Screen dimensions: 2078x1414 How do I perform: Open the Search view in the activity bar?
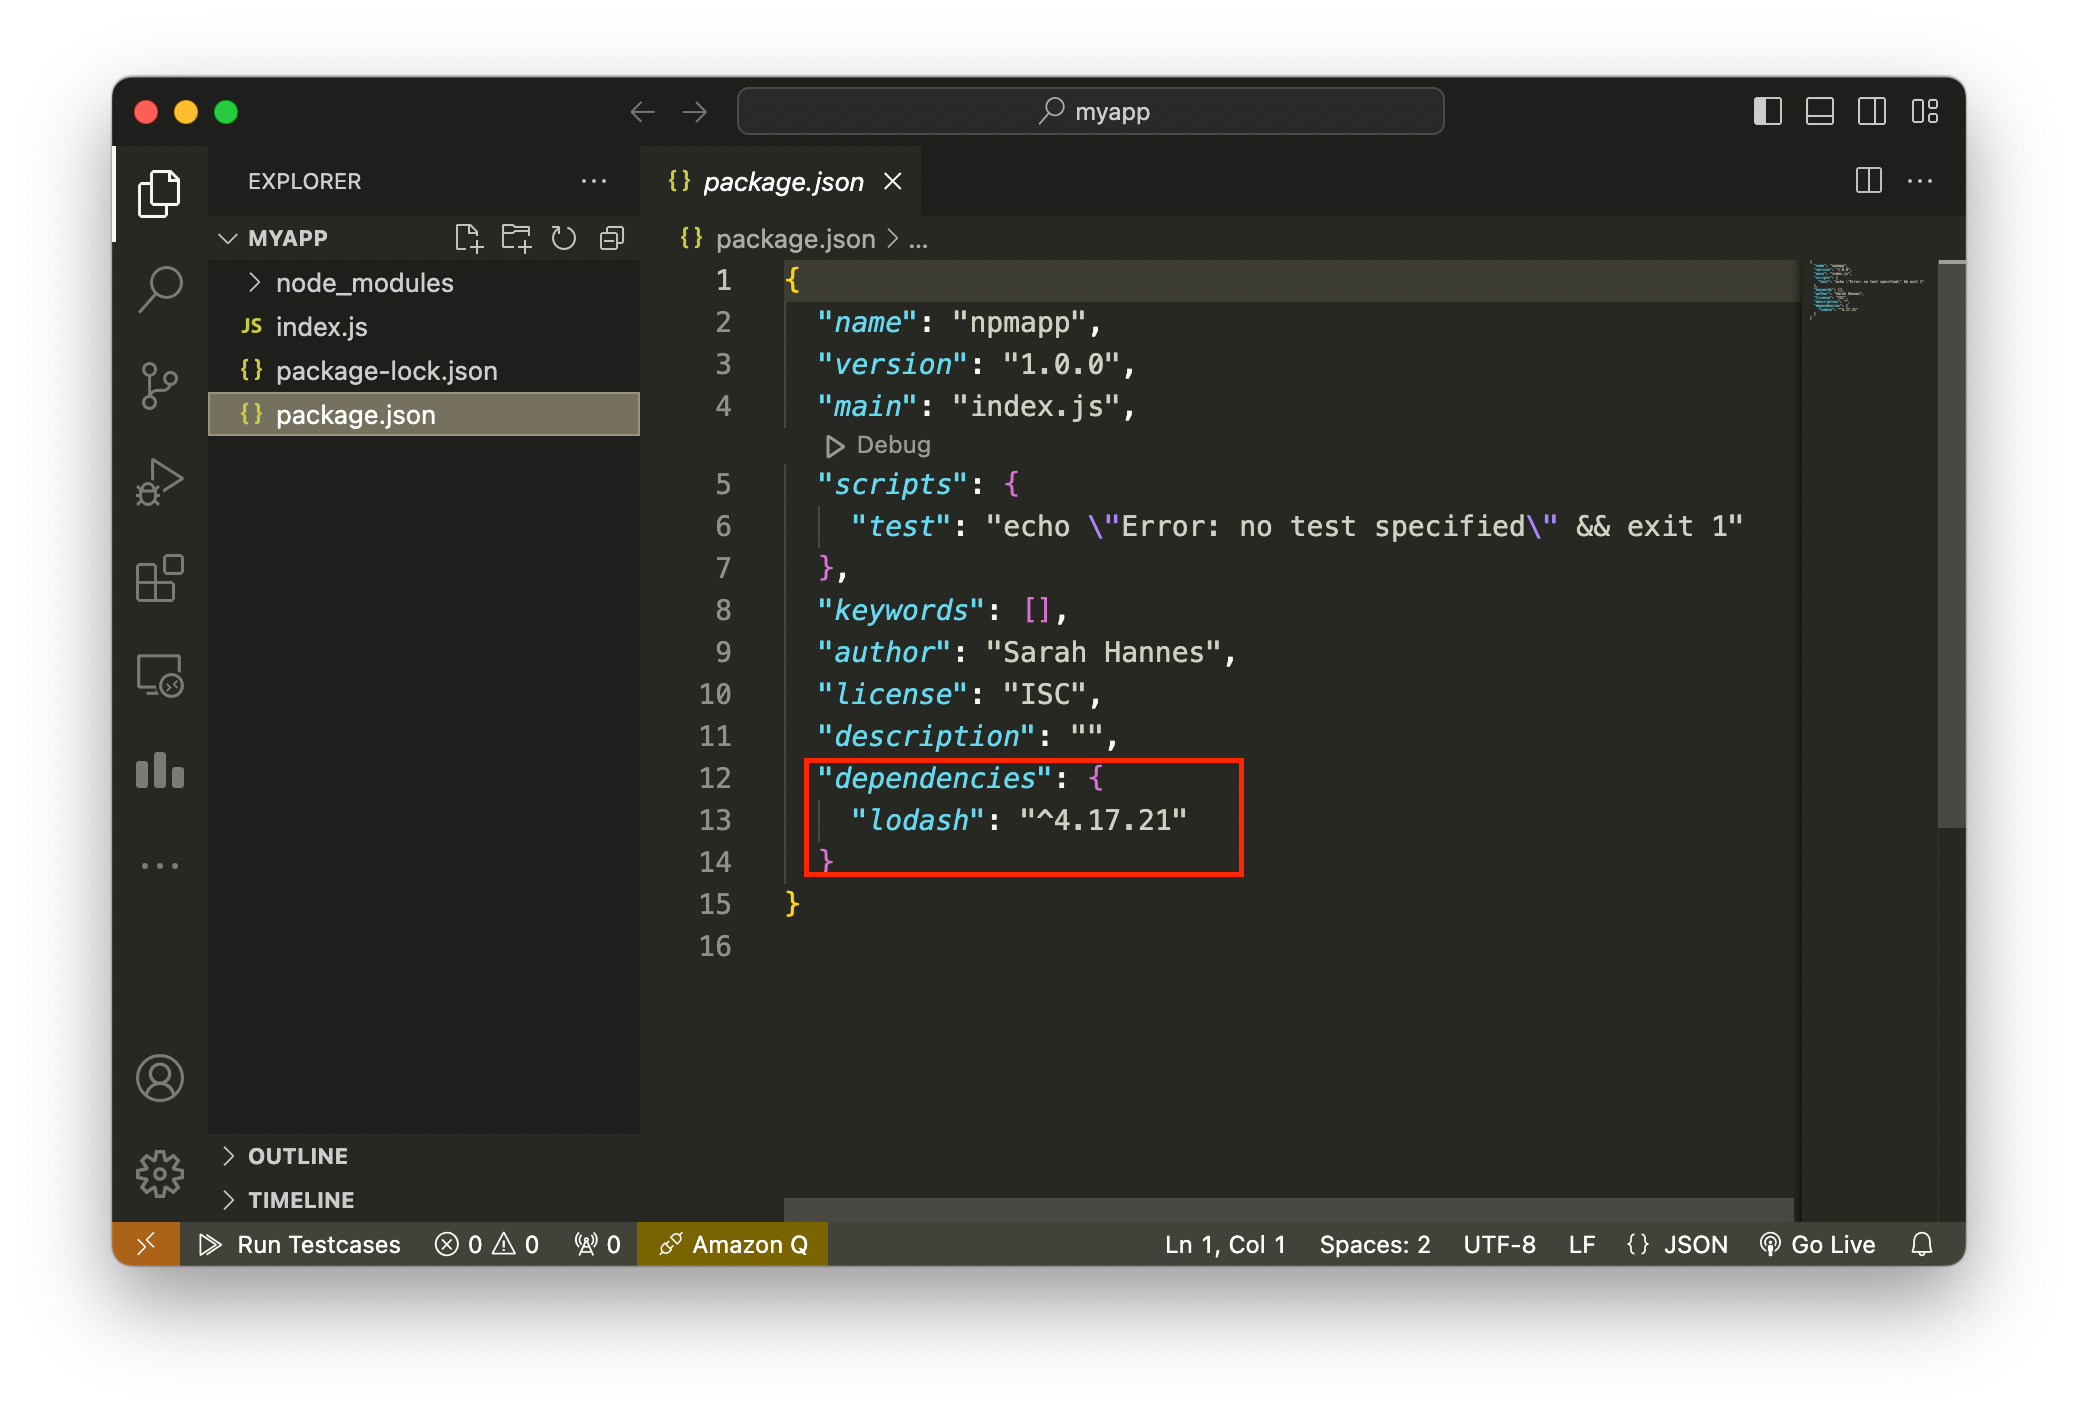159,289
